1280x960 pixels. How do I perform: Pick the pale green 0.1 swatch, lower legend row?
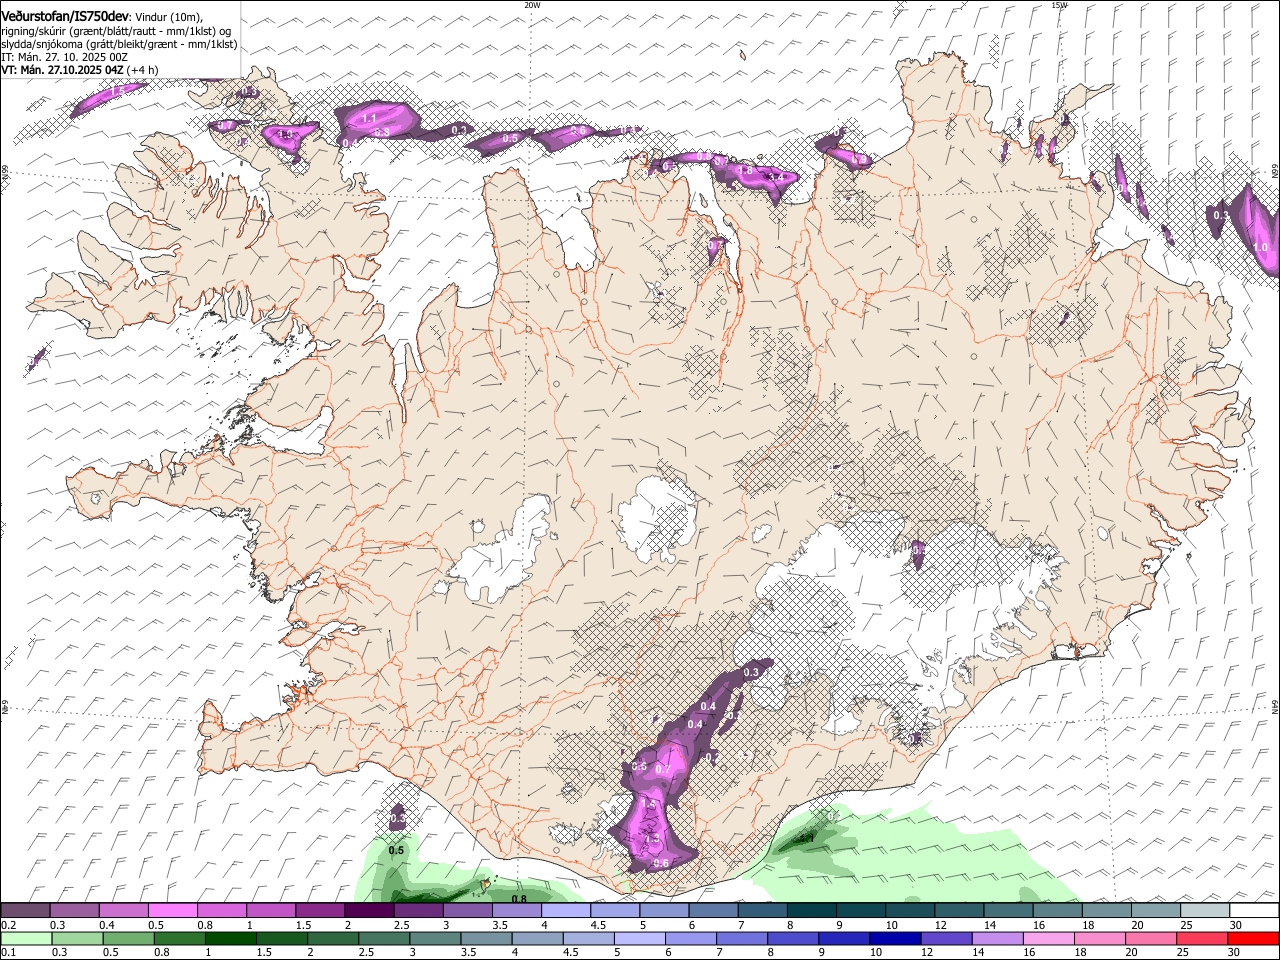click(x=27, y=939)
